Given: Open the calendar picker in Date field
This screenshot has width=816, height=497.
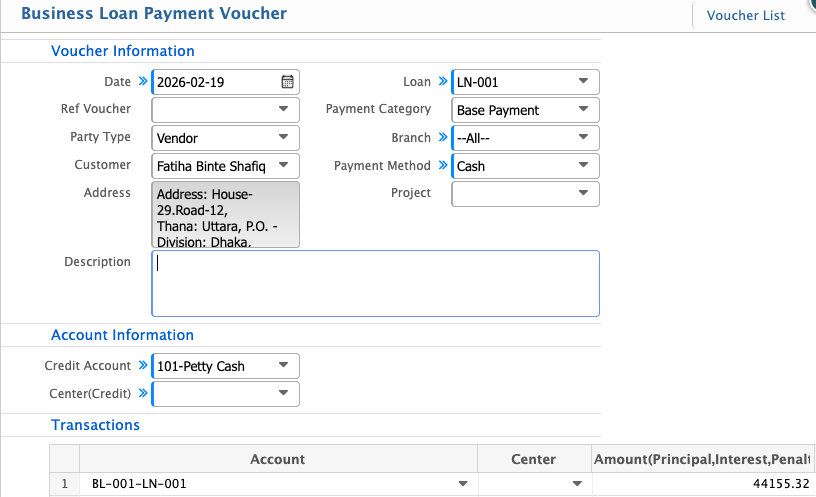Looking at the screenshot, I should [x=286, y=82].
